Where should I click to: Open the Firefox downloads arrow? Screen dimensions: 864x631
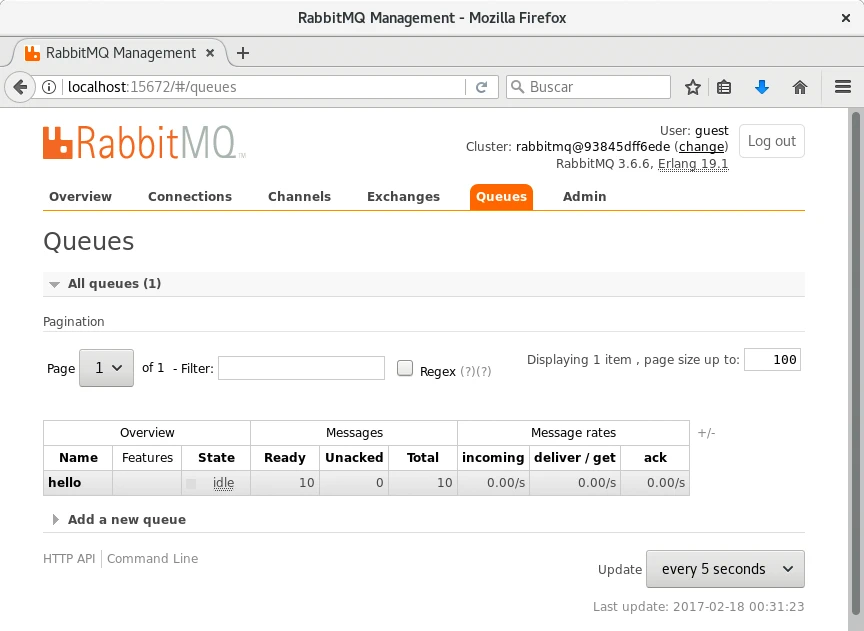tap(762, 87)
